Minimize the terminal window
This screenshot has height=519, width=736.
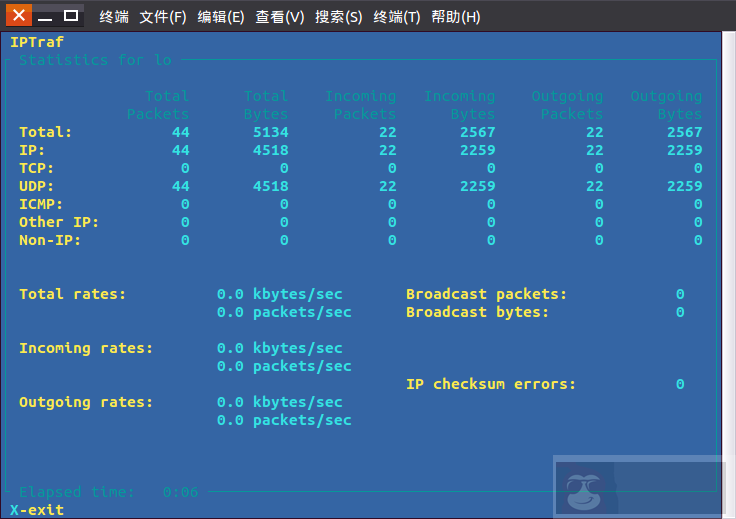45,15
